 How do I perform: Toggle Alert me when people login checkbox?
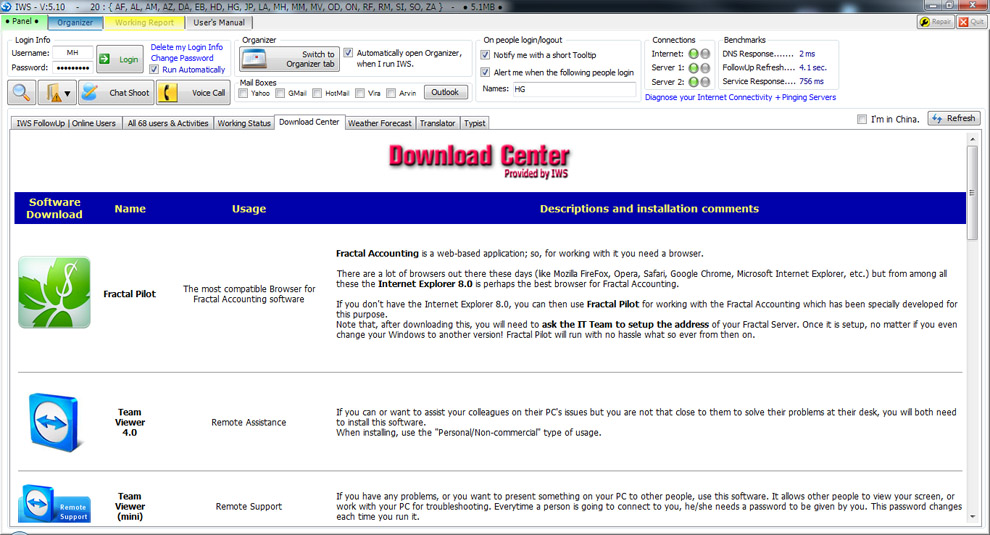tap(485, 72)
